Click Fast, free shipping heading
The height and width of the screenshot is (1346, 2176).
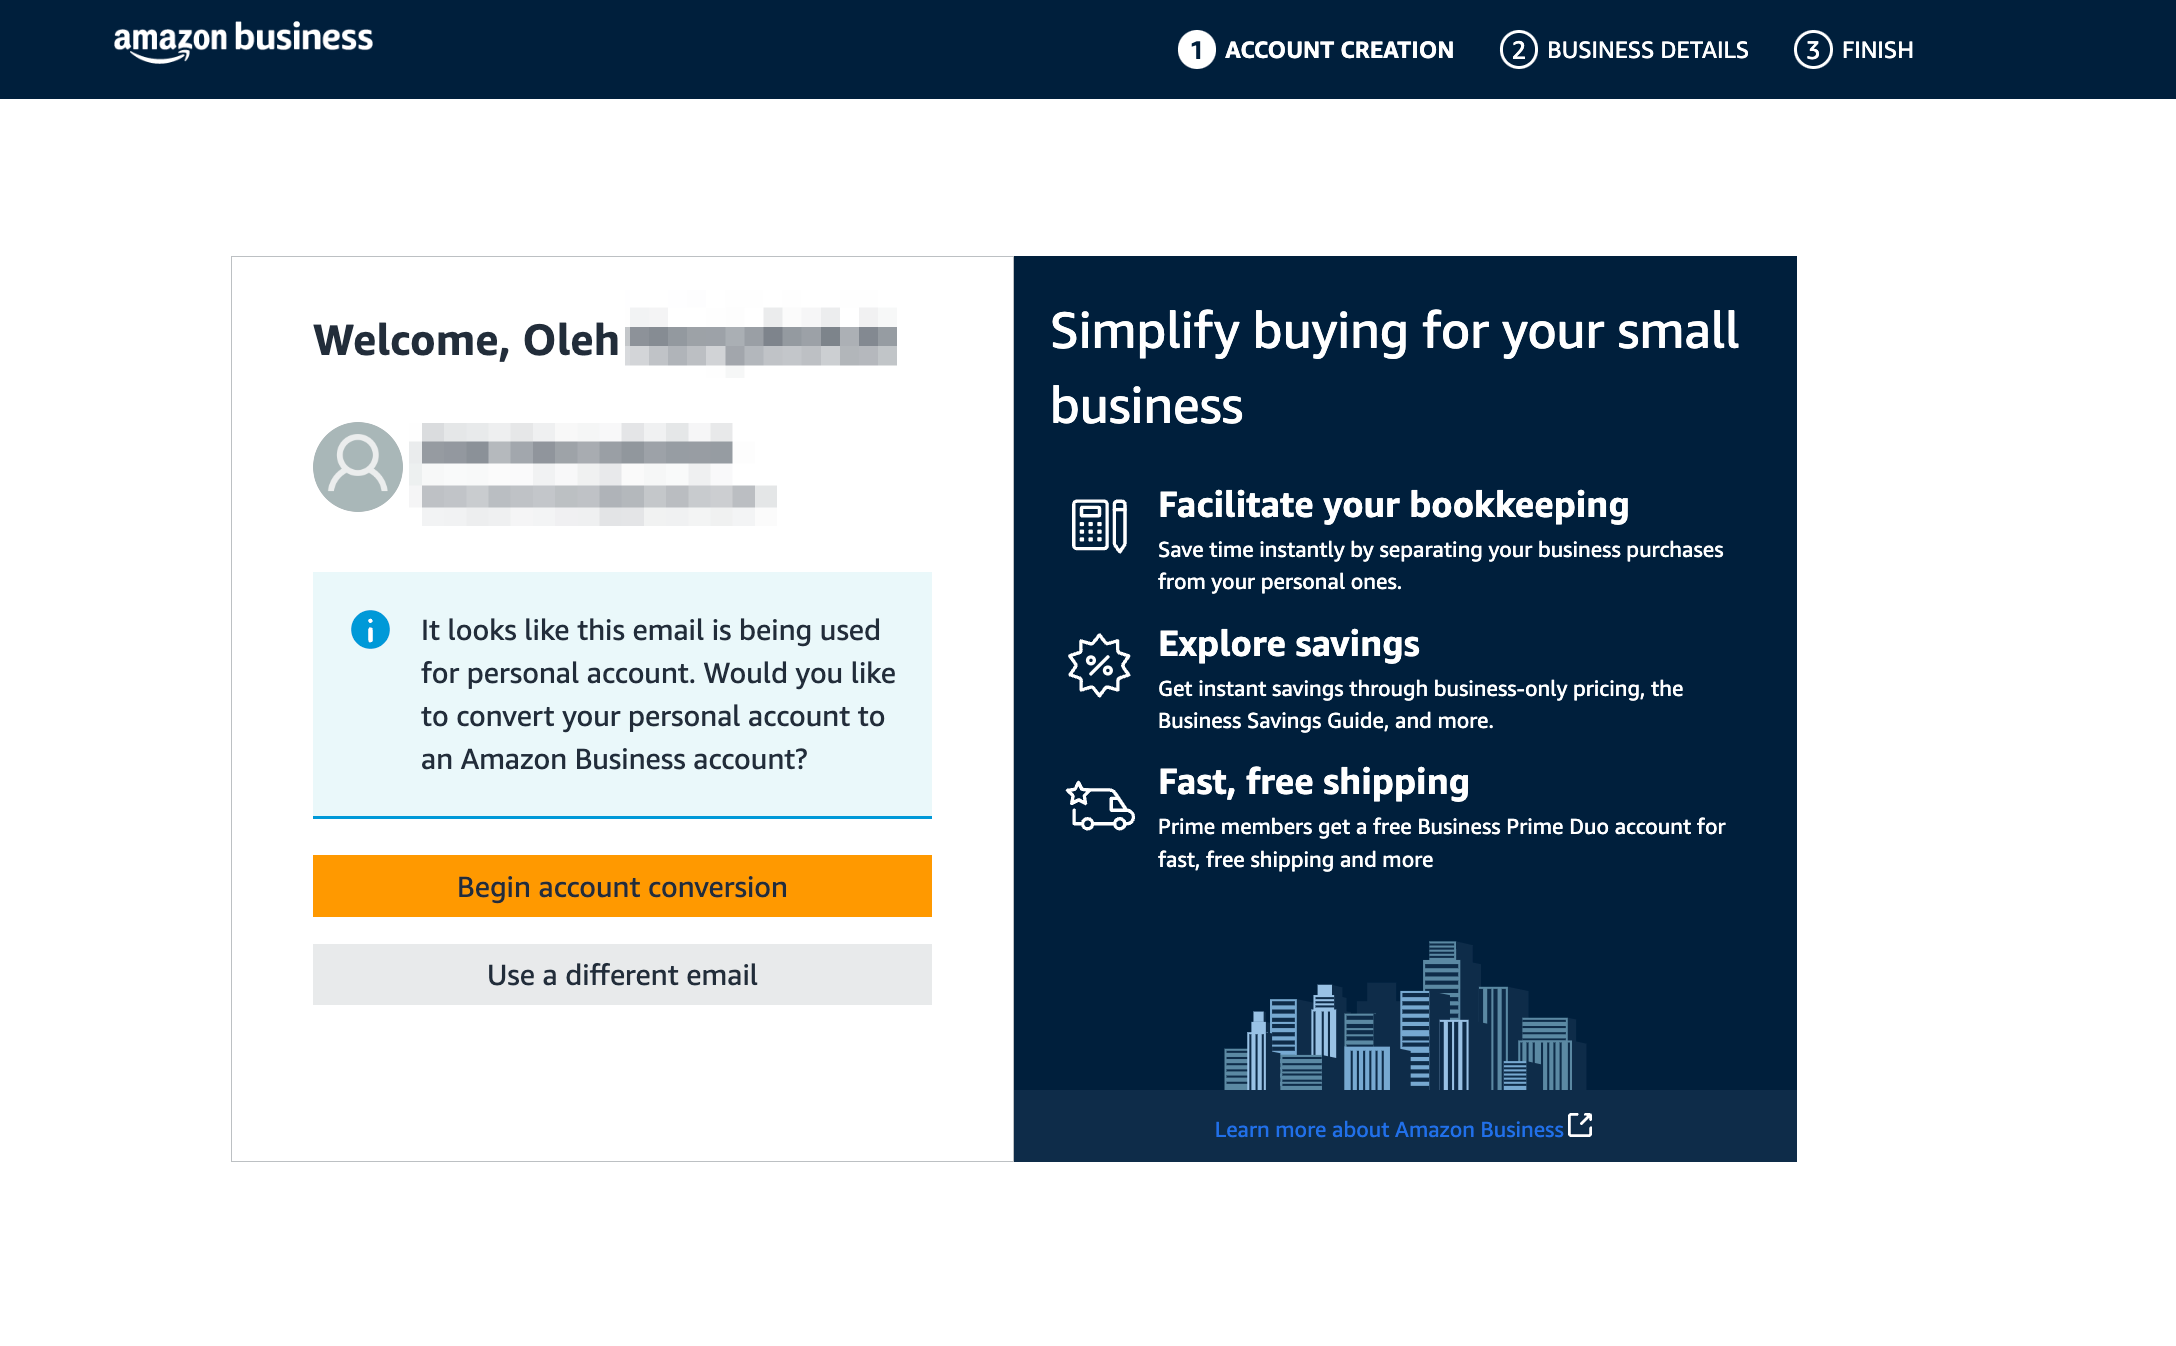point(1313,782)
